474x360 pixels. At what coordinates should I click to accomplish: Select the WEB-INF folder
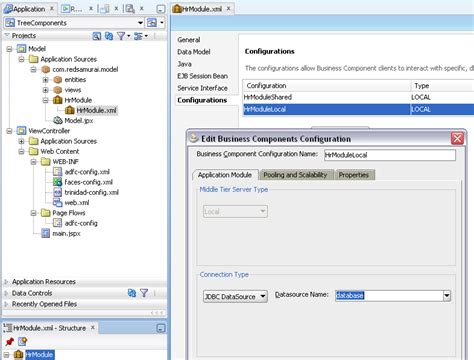(x=65, y=162)
